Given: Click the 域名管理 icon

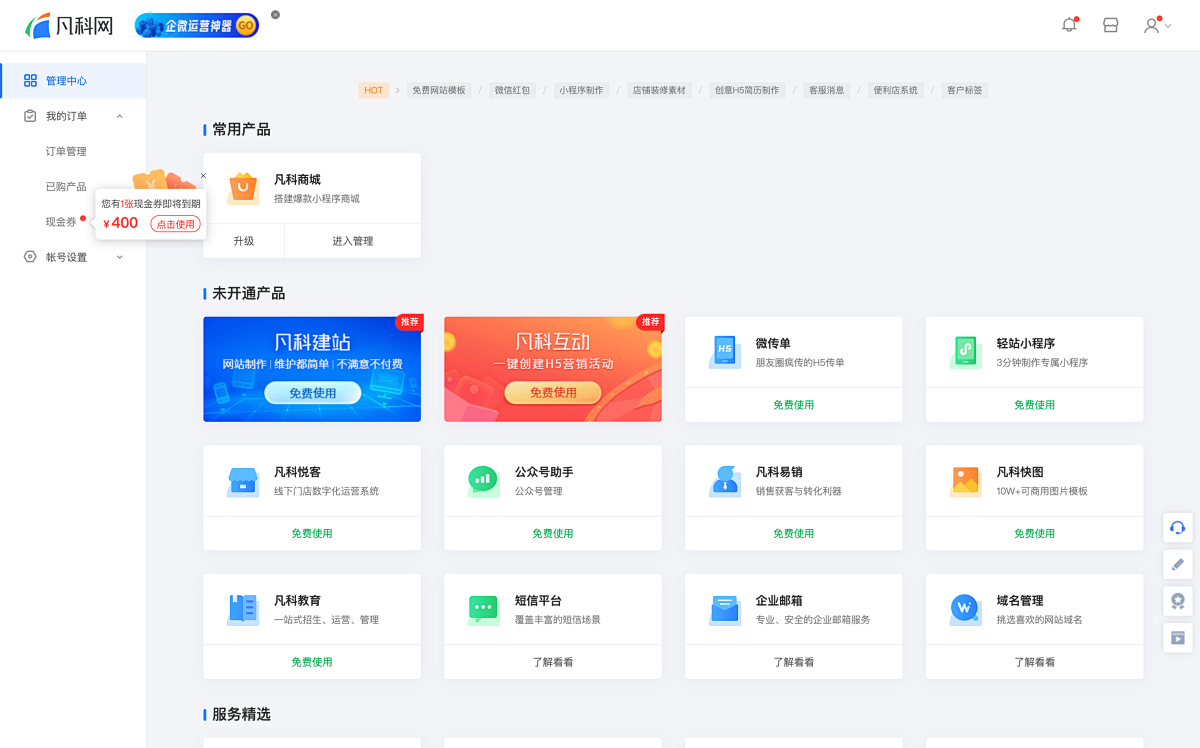Looking at the screenshot, I should 965,609.
